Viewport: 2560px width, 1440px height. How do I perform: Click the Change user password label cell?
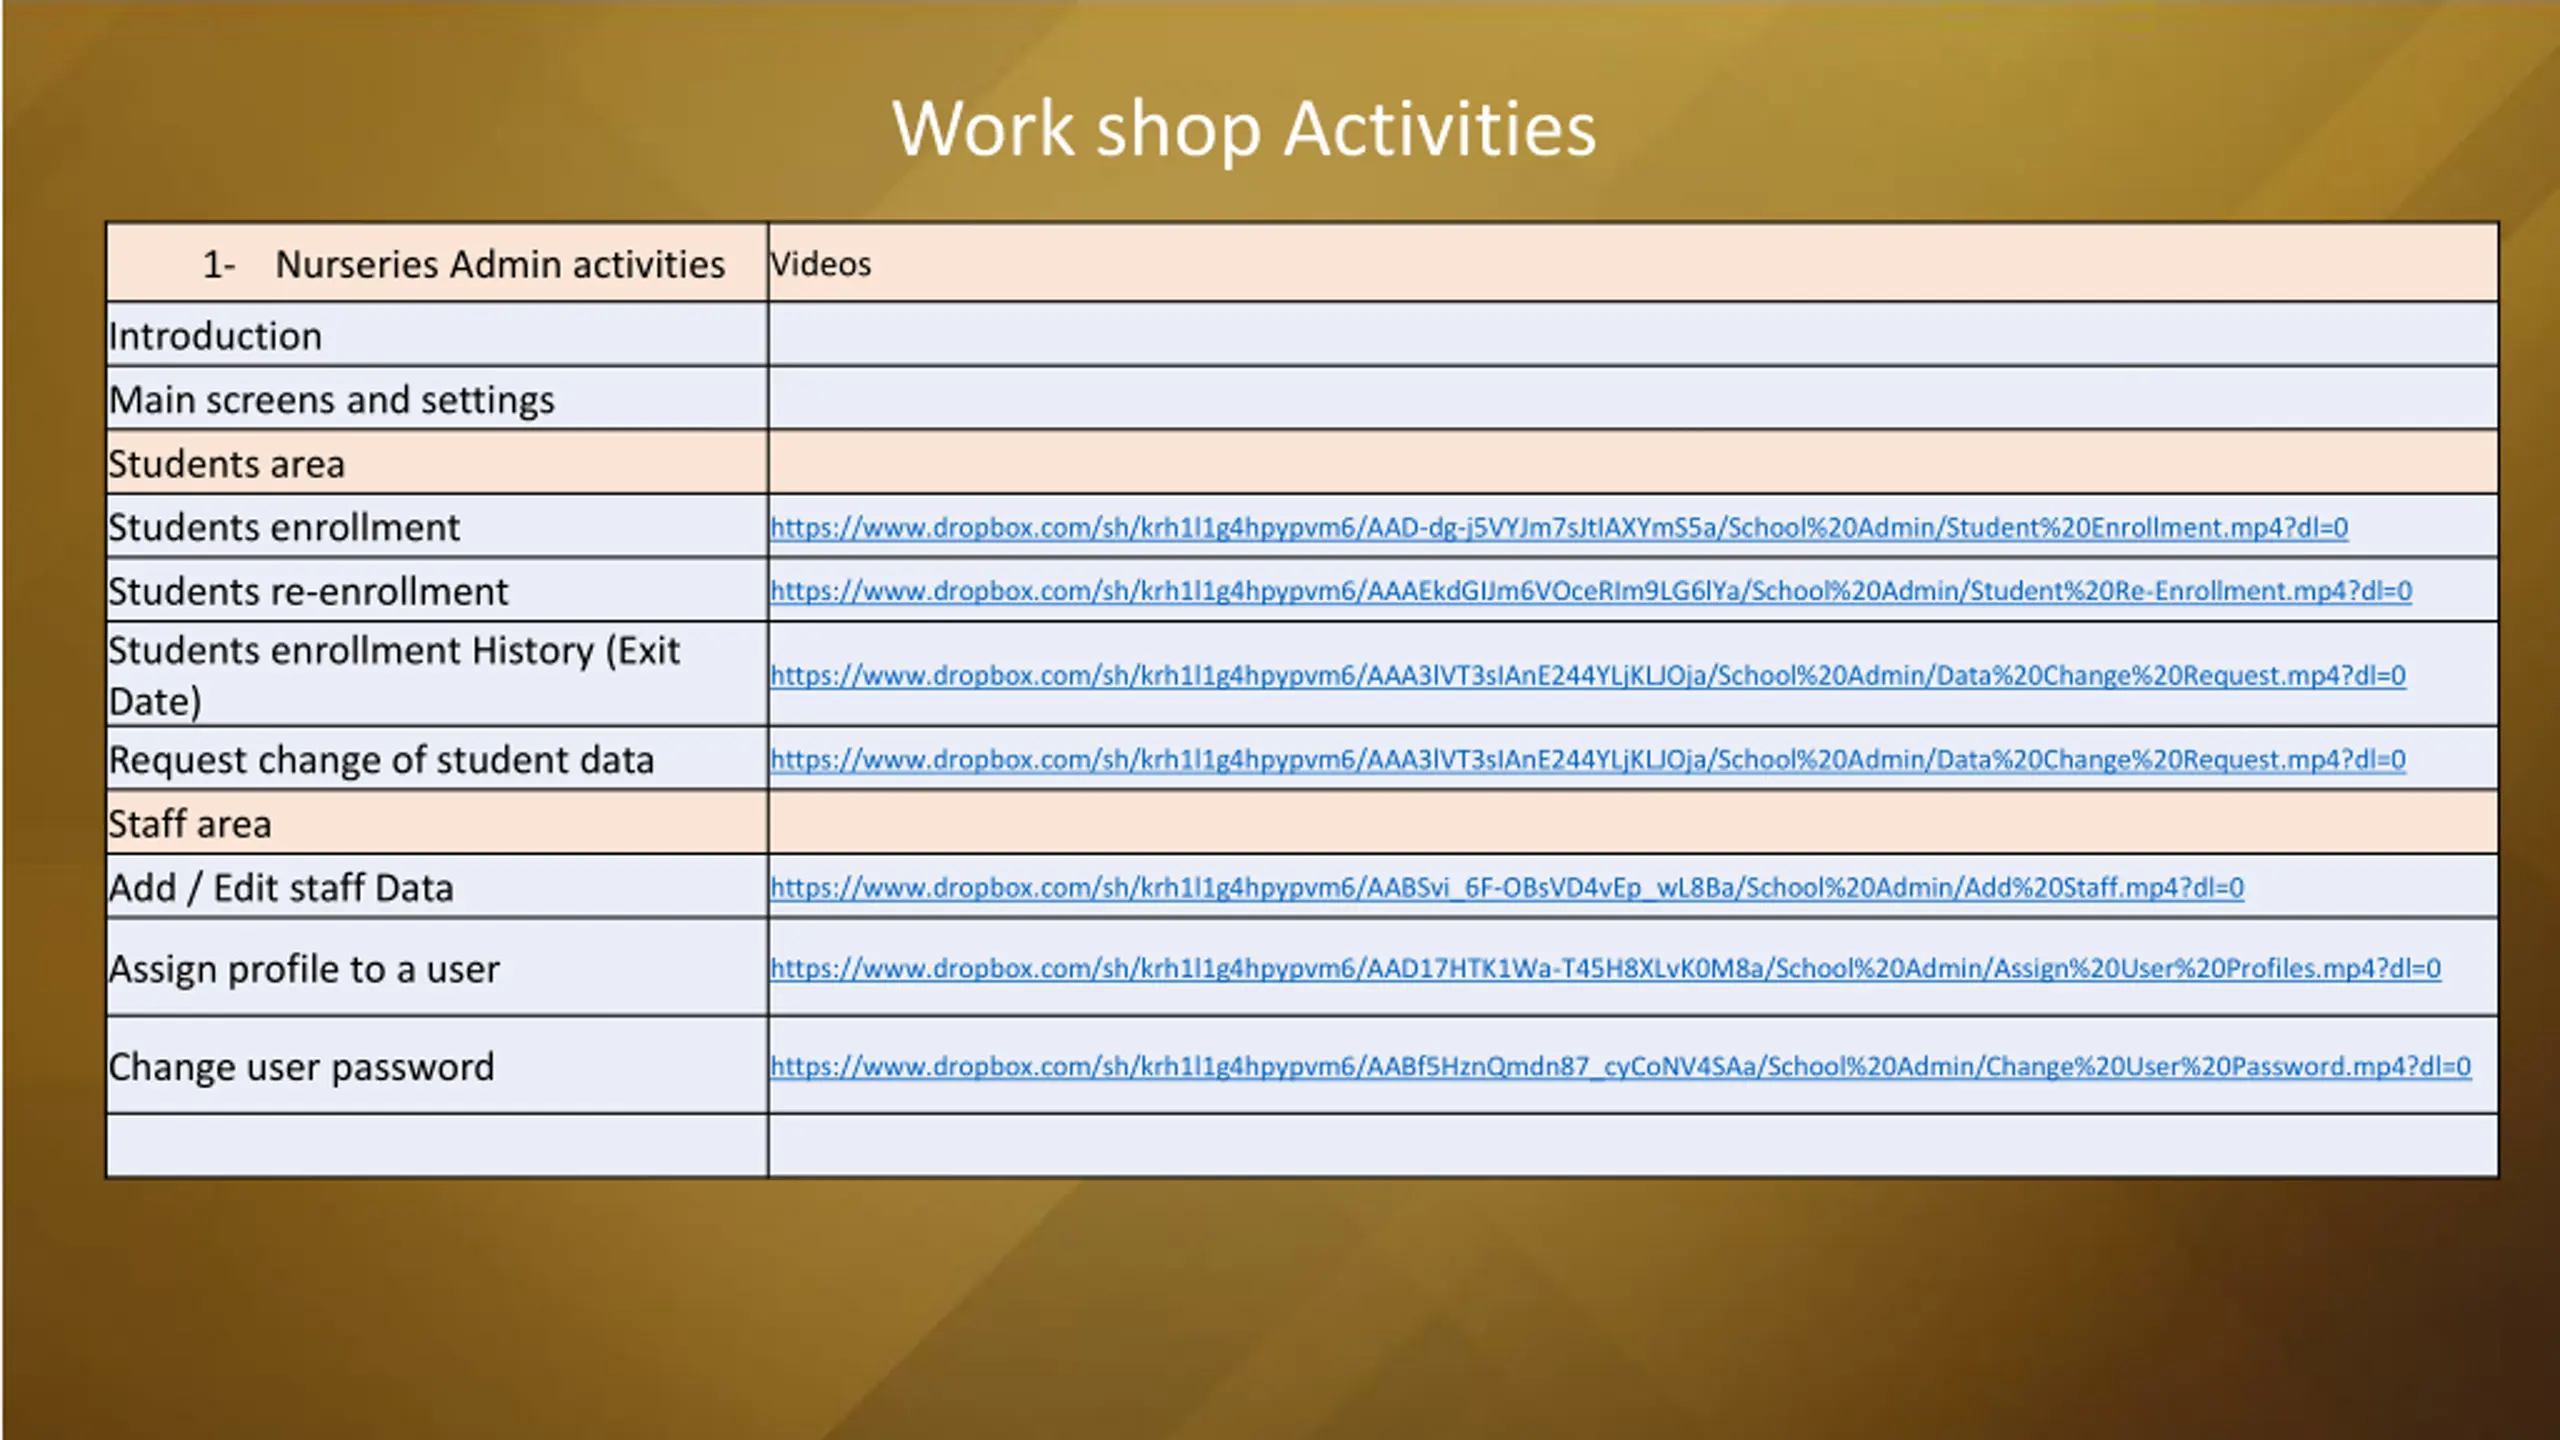301,1066
